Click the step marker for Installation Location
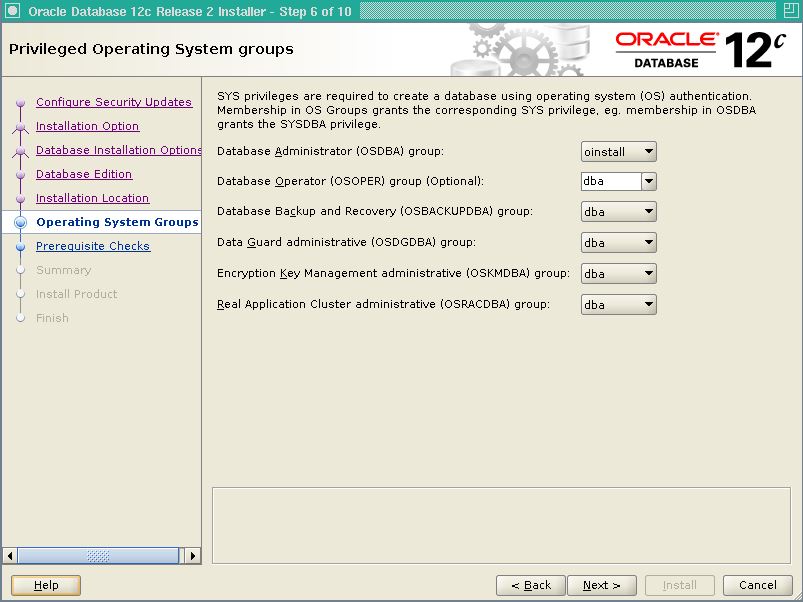 point(20,199)
